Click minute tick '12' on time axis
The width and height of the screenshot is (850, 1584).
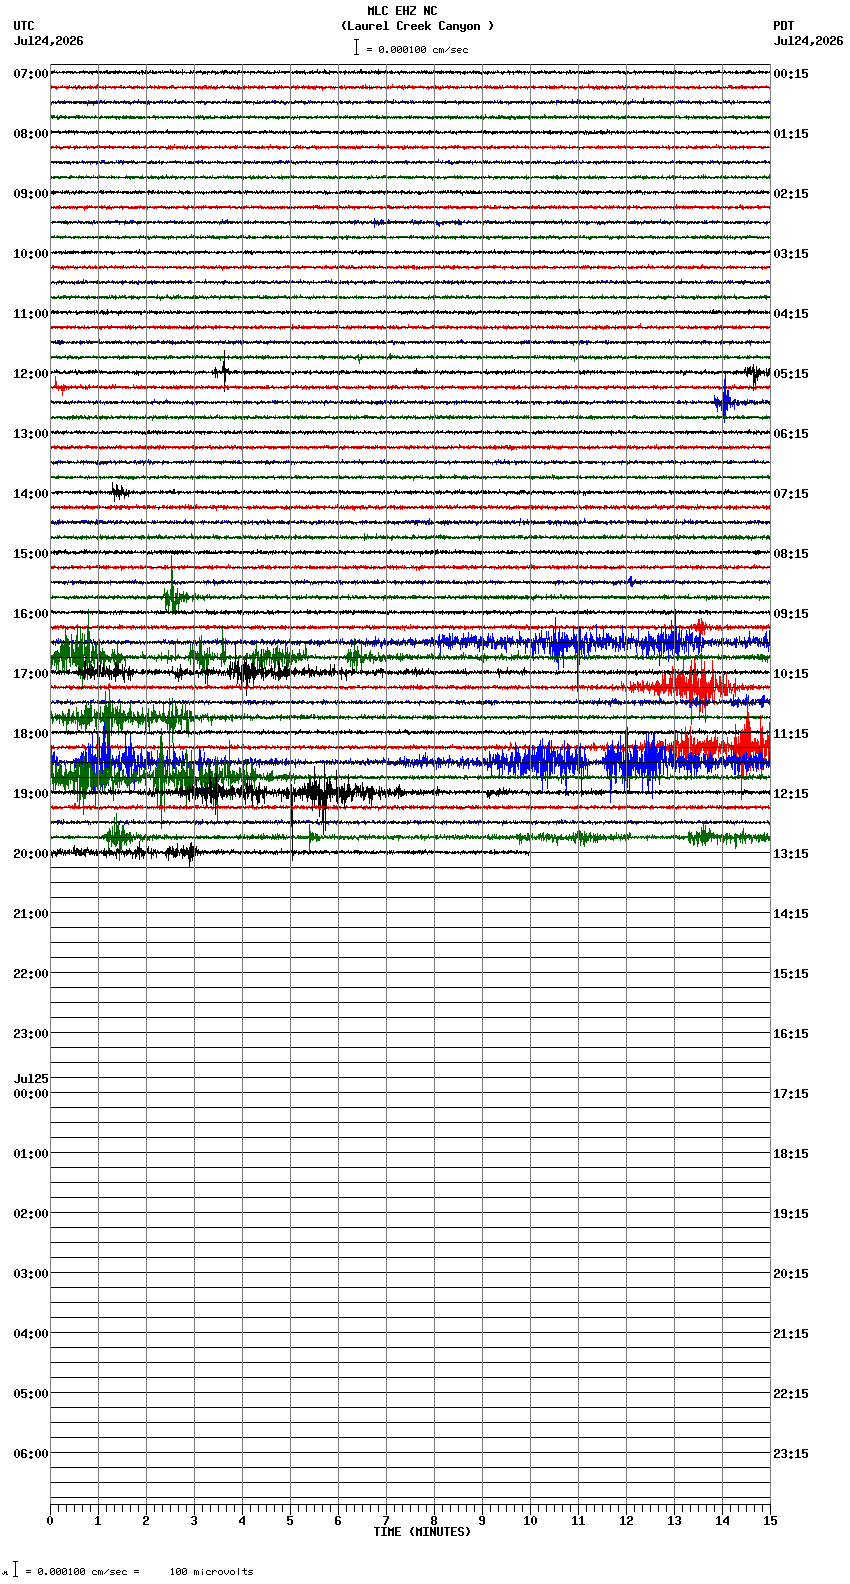click(626, 1521)
